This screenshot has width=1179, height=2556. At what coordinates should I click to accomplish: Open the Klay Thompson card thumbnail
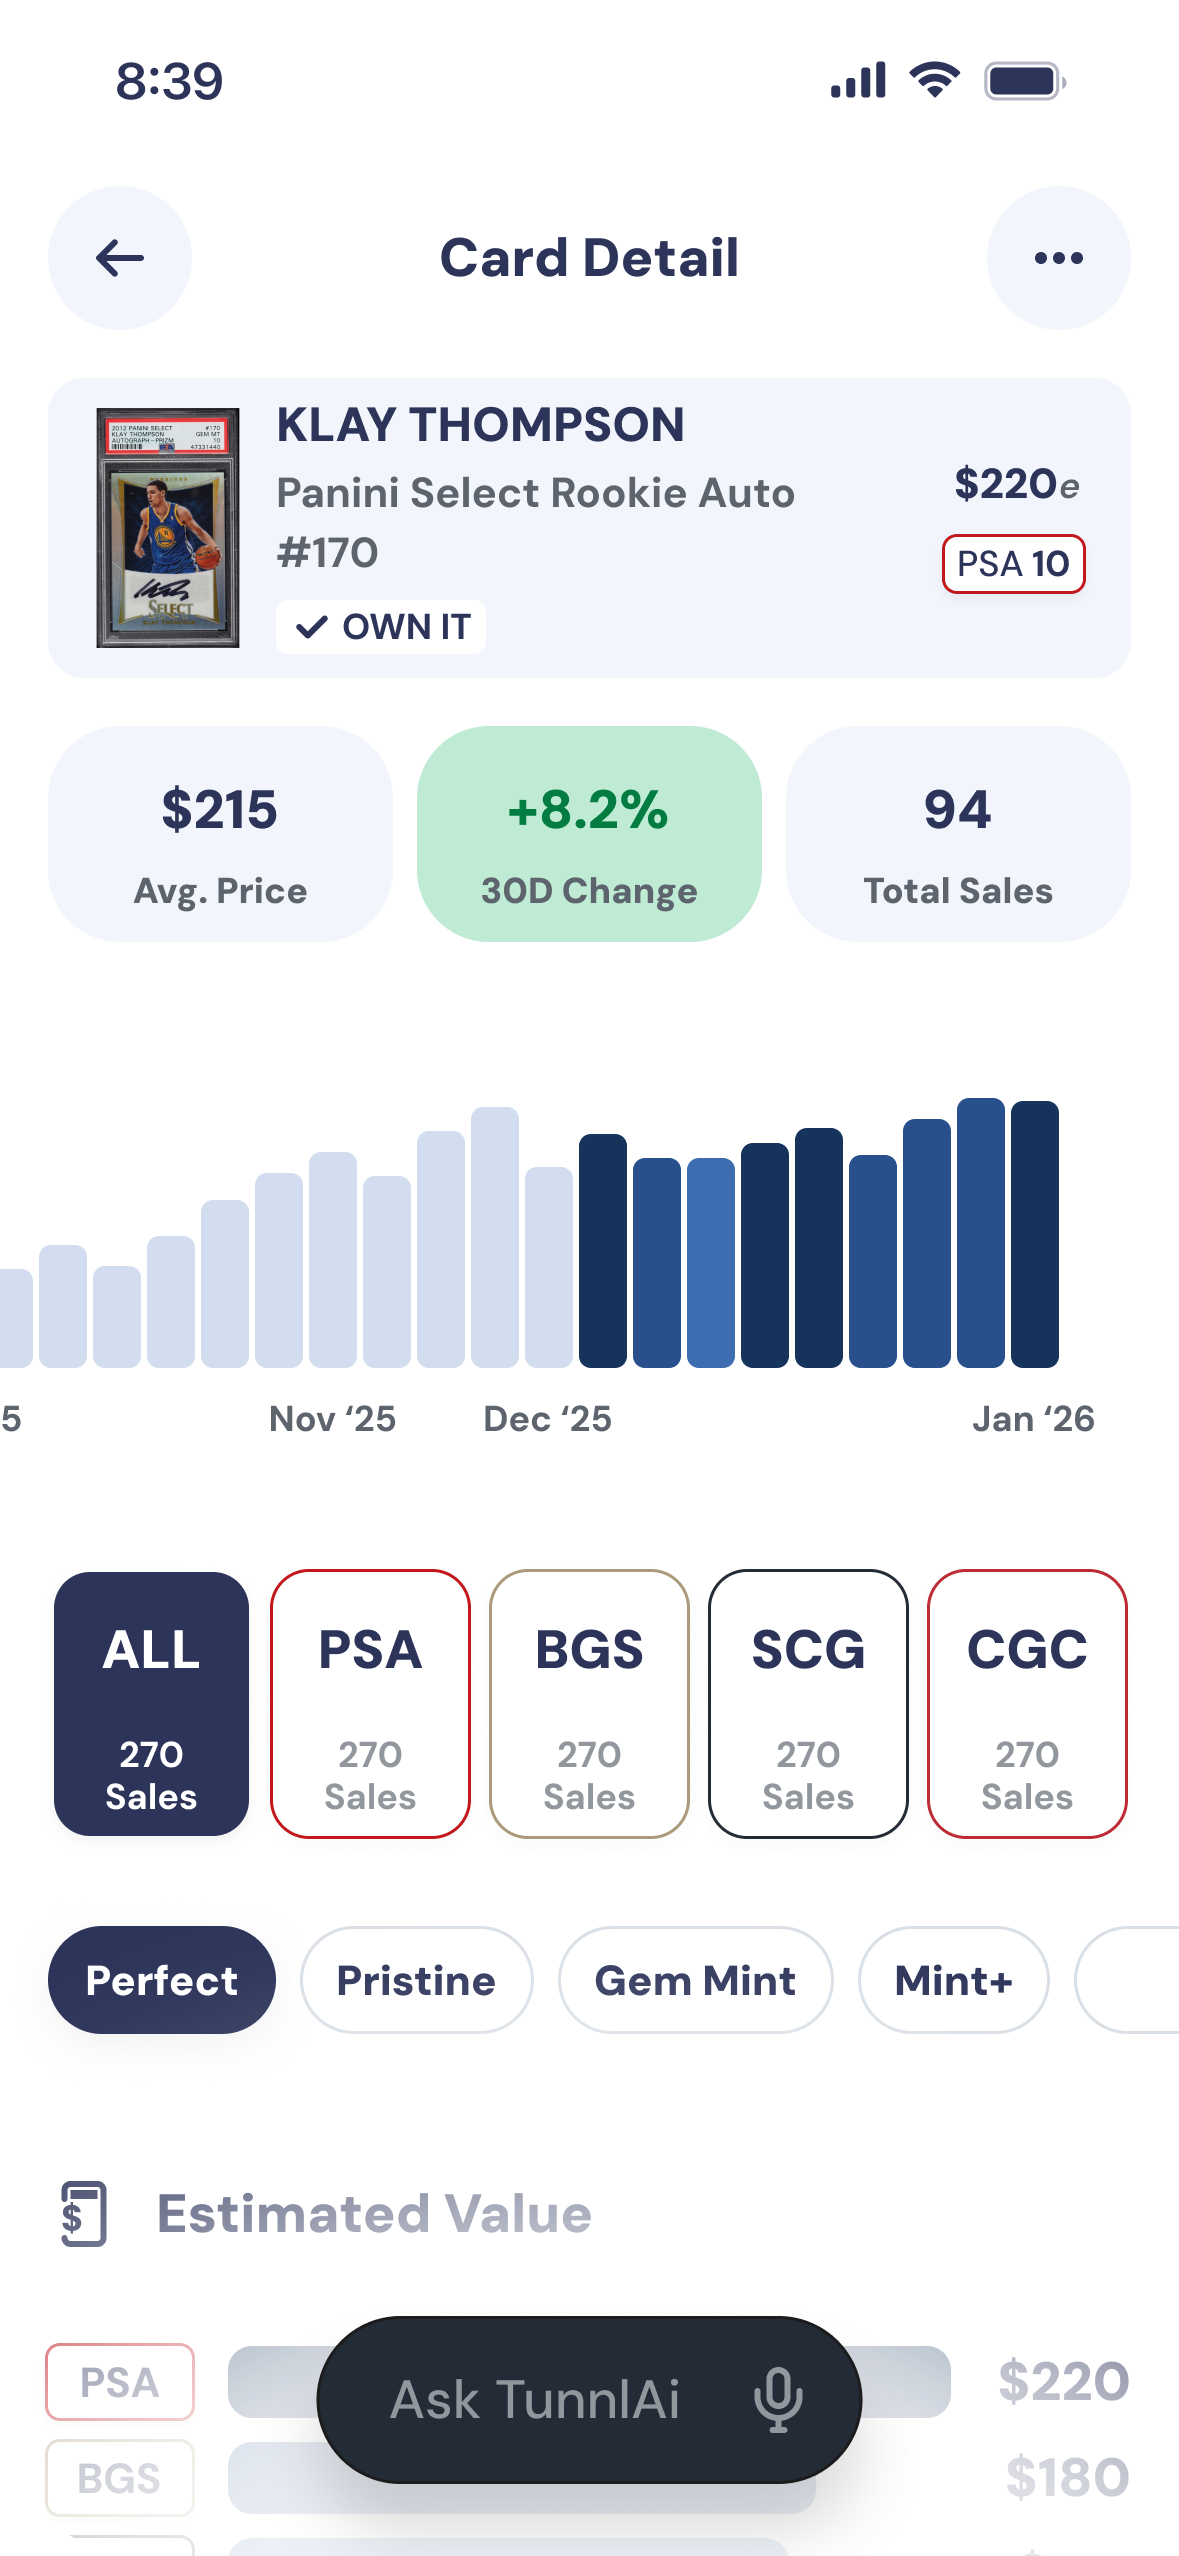(168, 528)
